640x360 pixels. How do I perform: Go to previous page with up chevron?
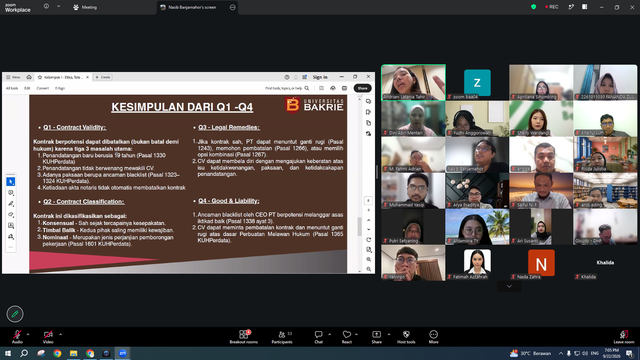pyautogui.click(x=369, y=220)
